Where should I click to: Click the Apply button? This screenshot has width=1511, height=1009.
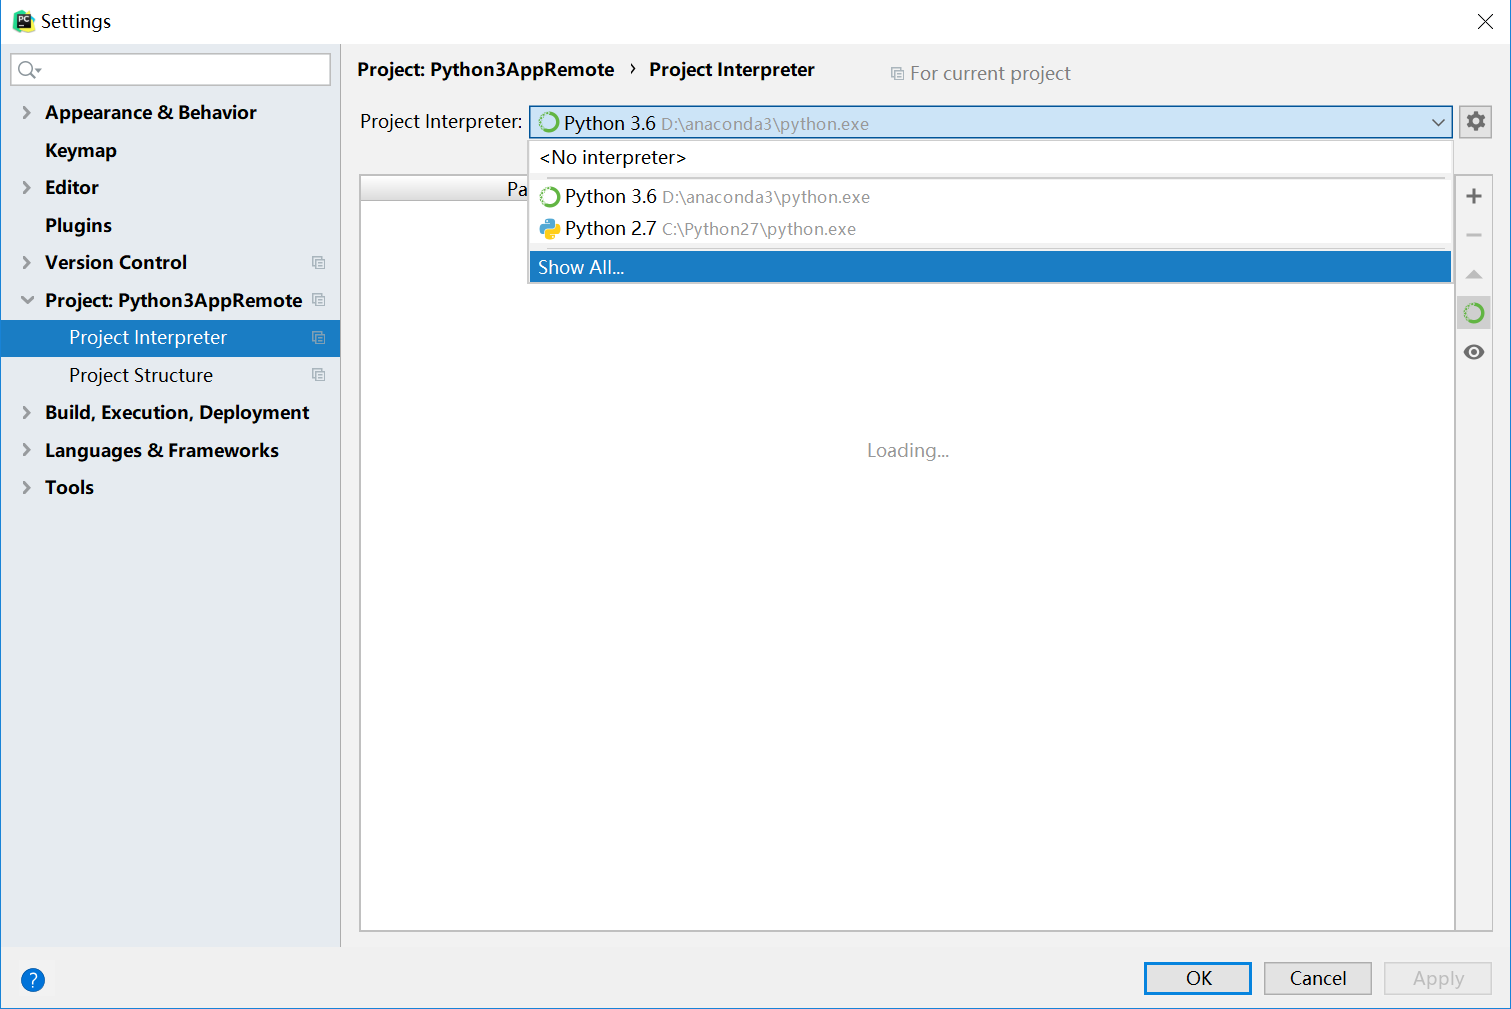pyautogui.click(x=1438, y=978)
